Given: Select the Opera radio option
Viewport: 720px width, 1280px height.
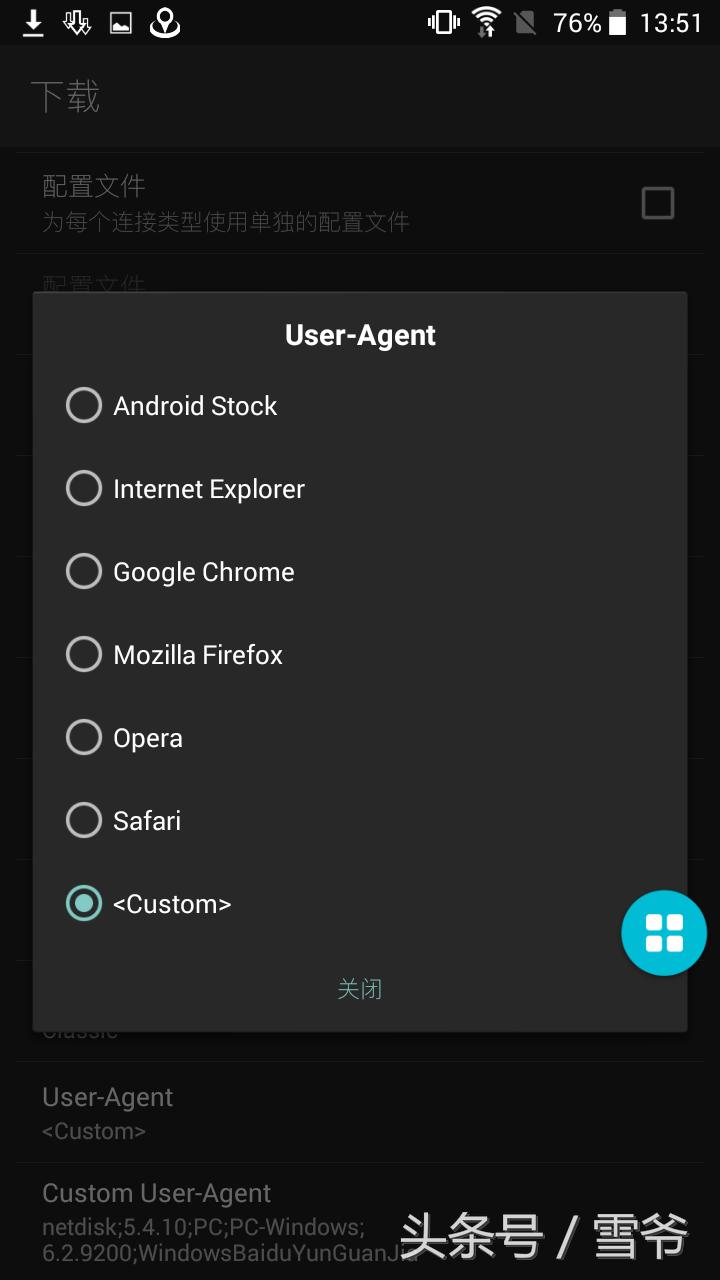Looking at the screenshot, I should (x=84, y=738).
